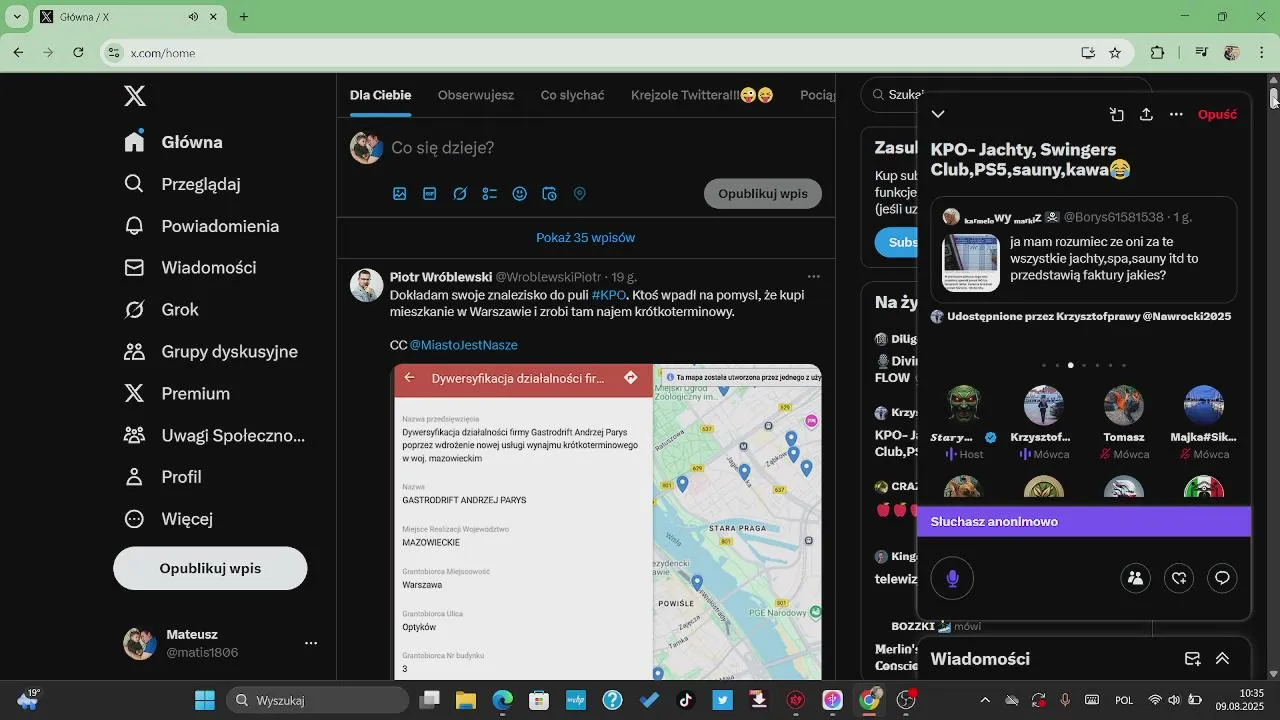Add GIF icon in composer
The image size is (1280, 720).
tap(430, 194)
